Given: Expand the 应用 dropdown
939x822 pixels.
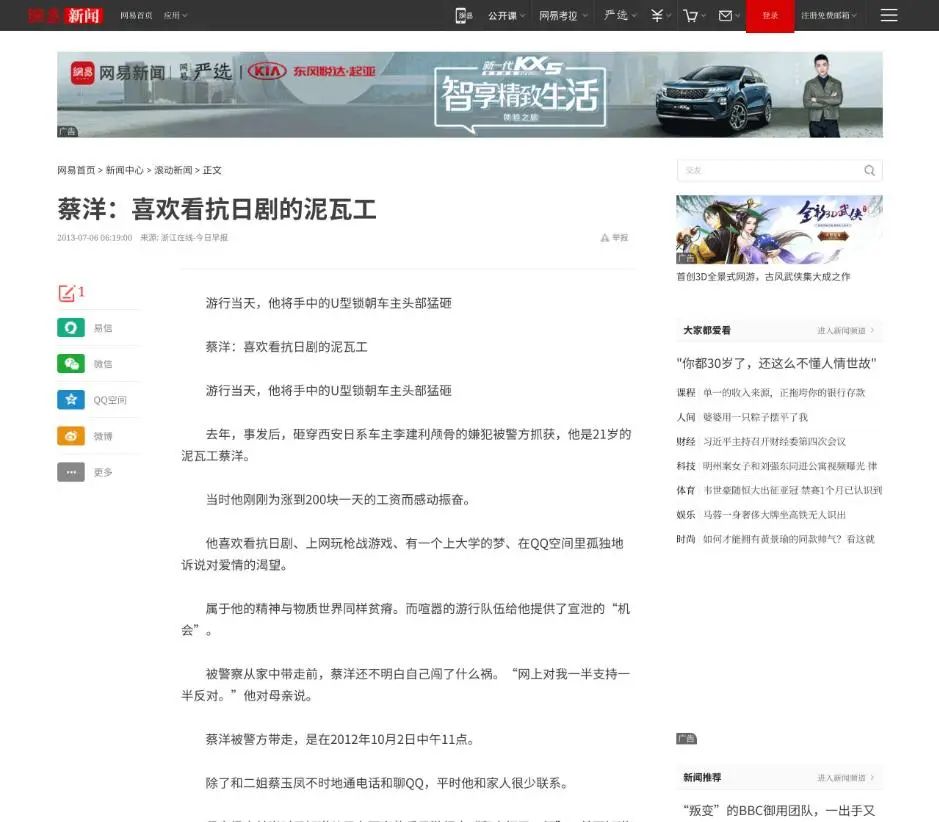Looking at the screenshot, I should (x=175, y=15).
